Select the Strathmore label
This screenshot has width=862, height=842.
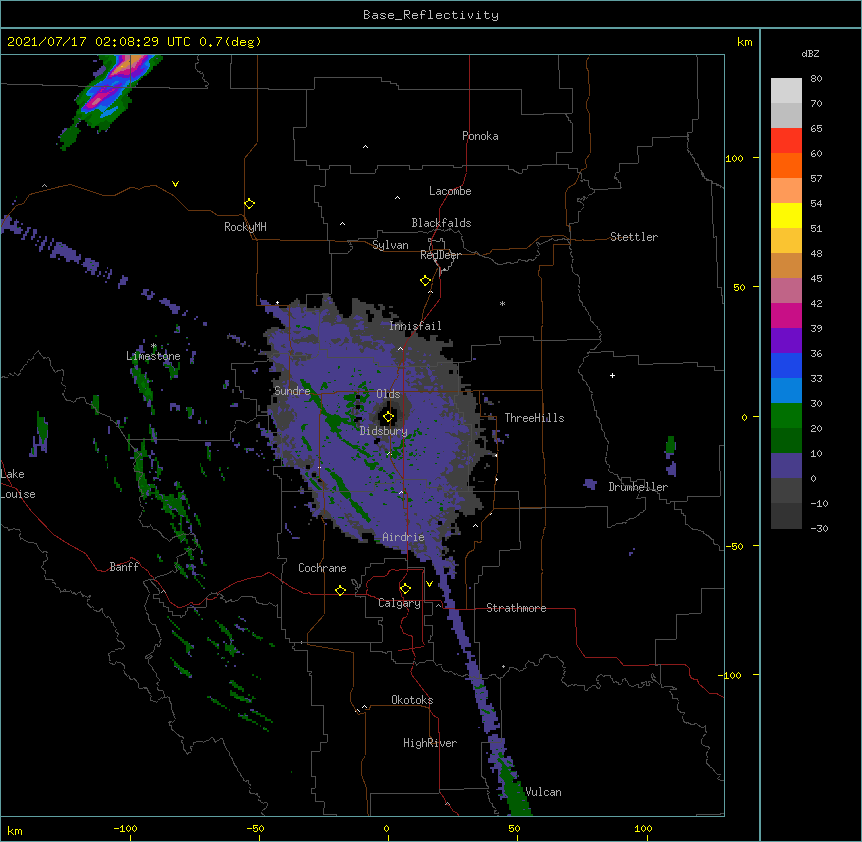(x=516, y=608)
